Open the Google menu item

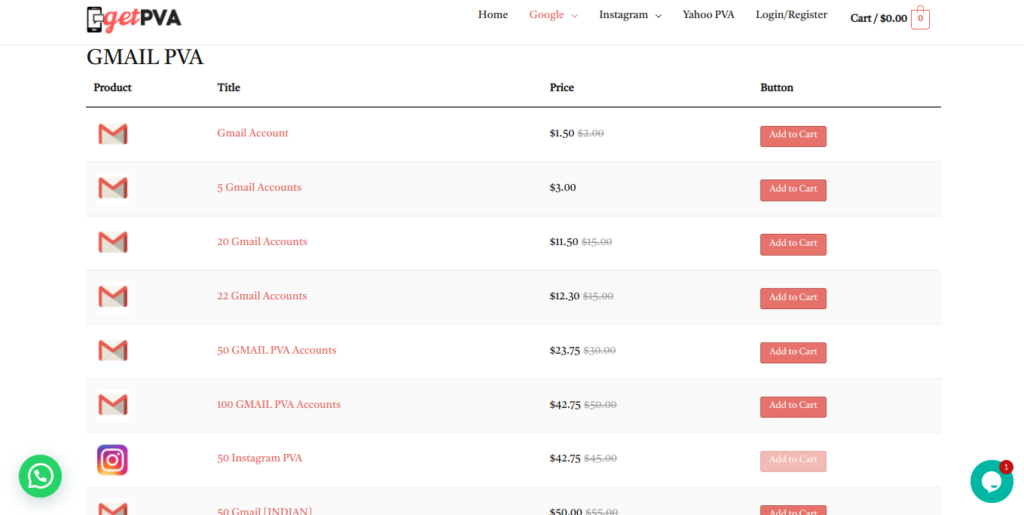click(x=547, y=14)
